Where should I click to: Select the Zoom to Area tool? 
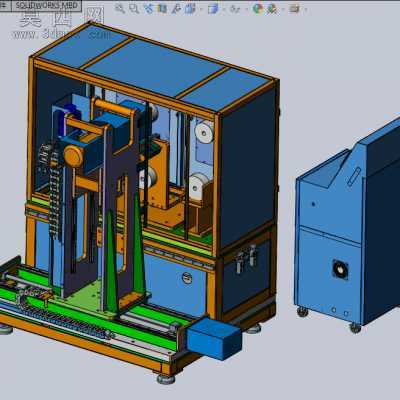[x=134, y=8]
